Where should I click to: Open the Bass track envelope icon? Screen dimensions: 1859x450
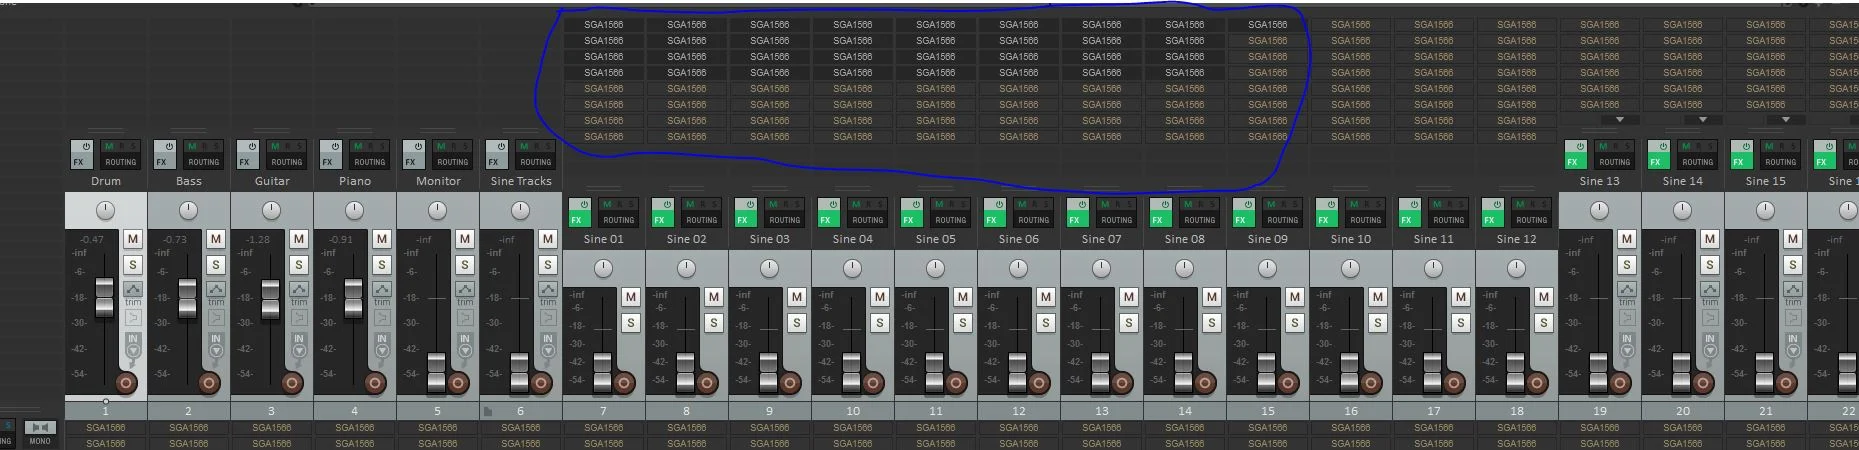(x=216, y=289)
